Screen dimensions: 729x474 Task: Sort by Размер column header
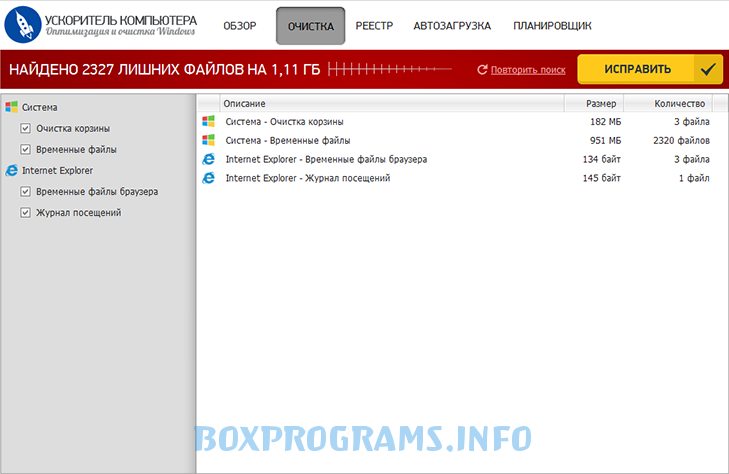point(594,104)
